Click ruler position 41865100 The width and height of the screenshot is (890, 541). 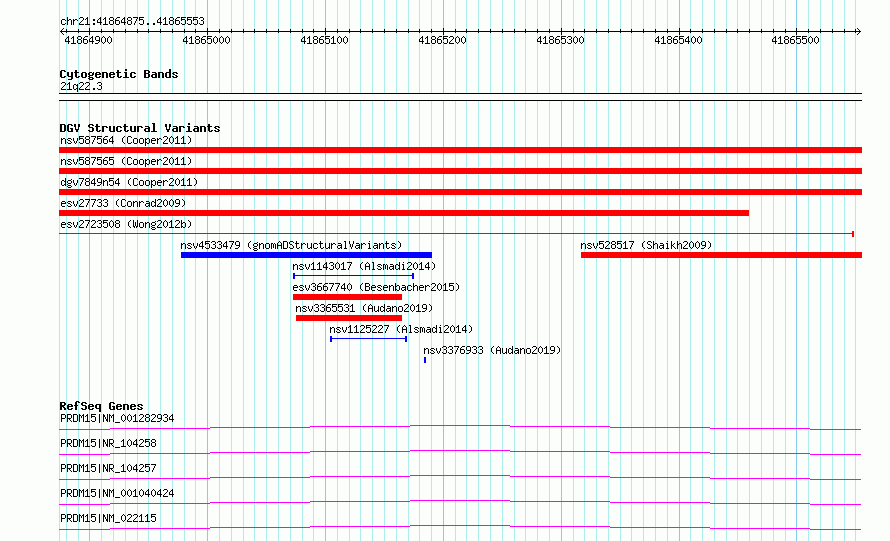pyautogui.click(x=325, y=40)
